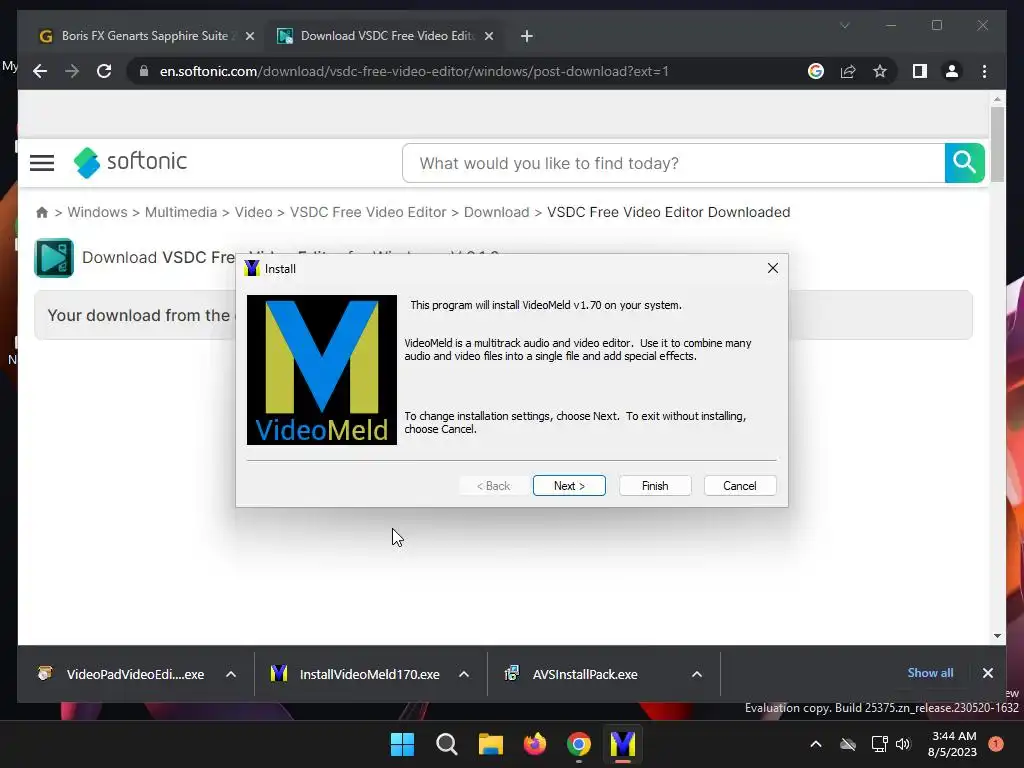Launch Firefox from taskbar
The image size is (1024, 768).
pyautogui.click(x=535, y=744)
